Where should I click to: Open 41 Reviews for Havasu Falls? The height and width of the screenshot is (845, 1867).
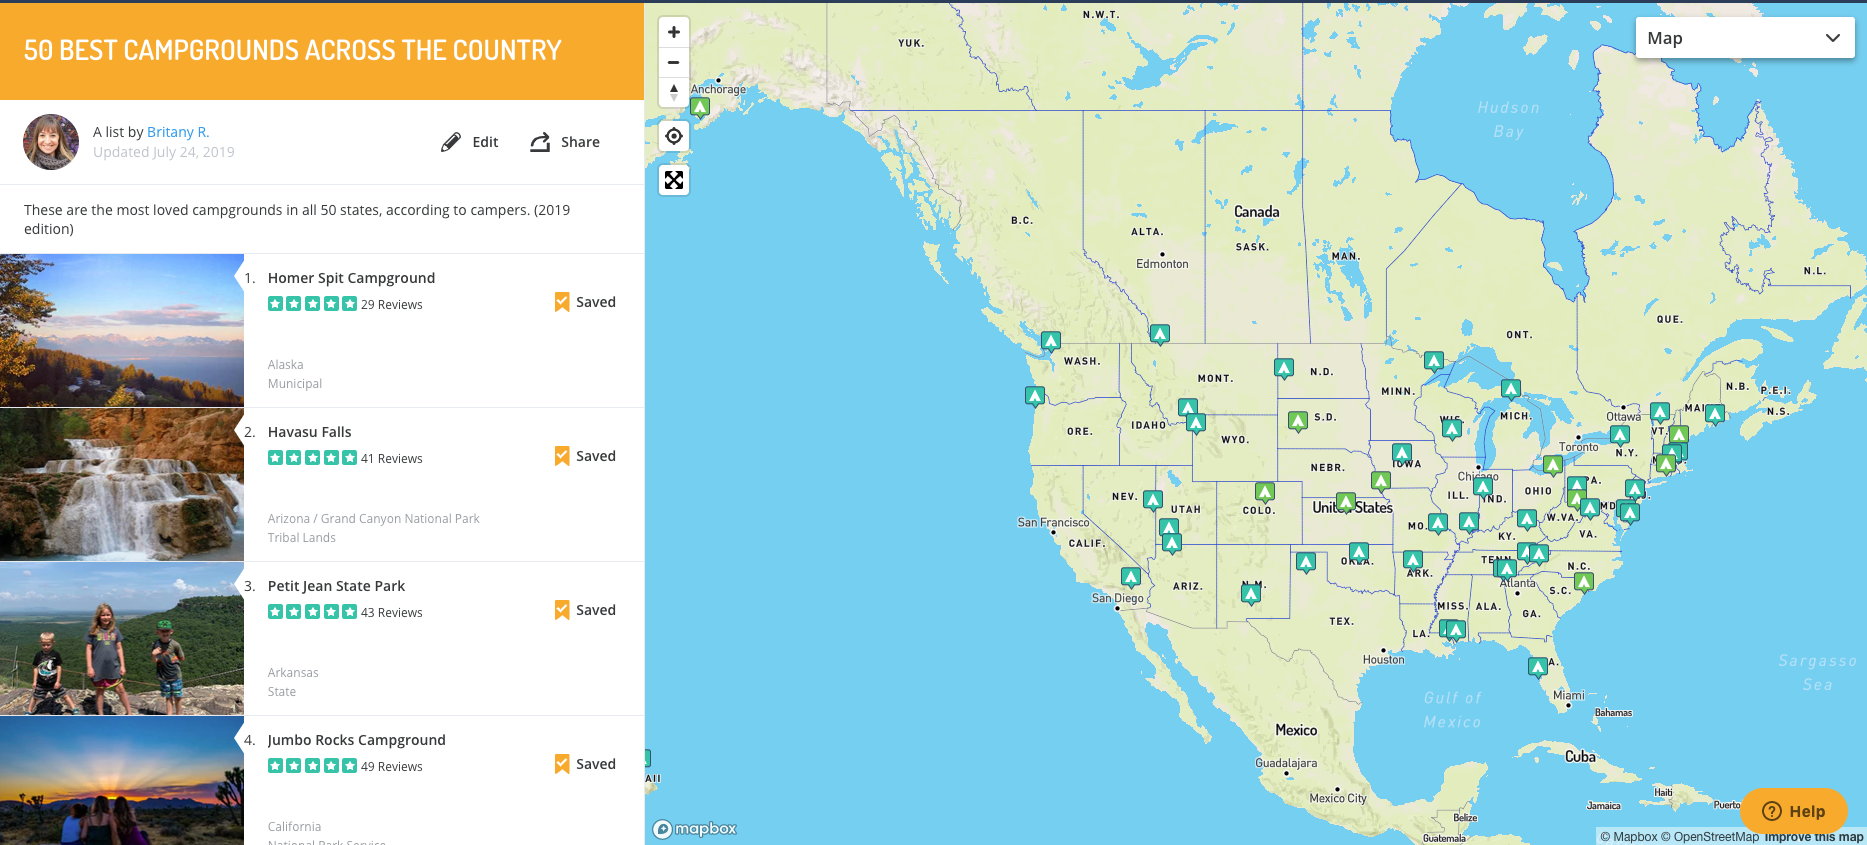[391, 459]
